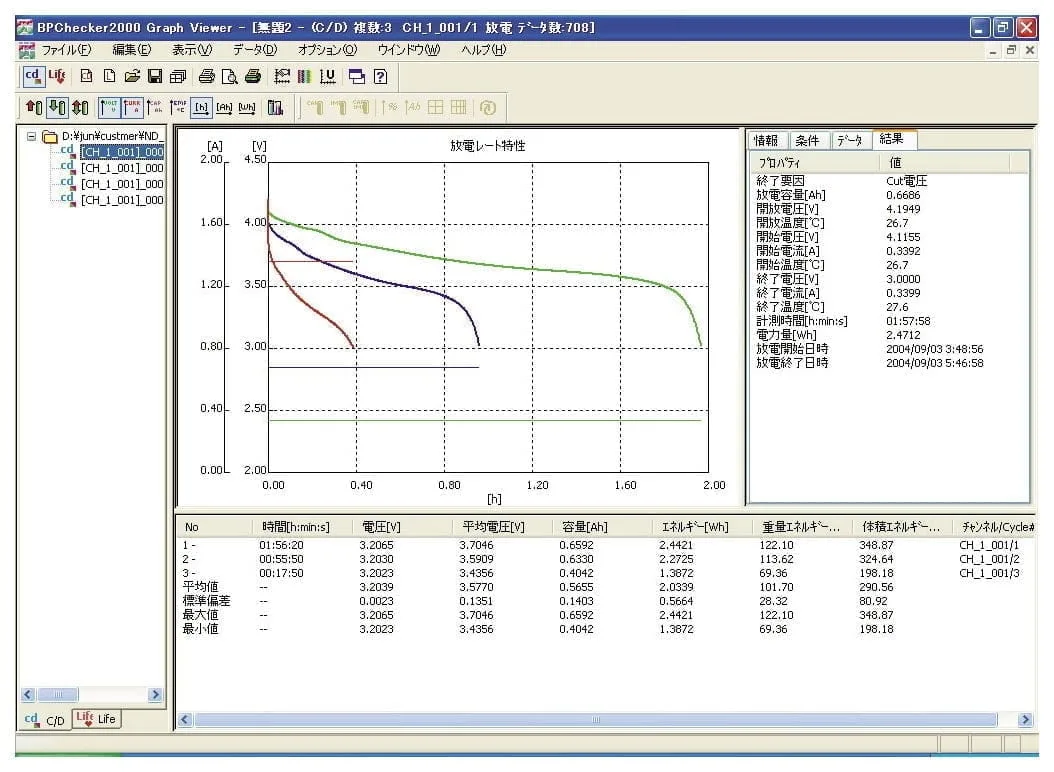Viewport: 1054px width, 772px height.
Task: Select the second CH_1_001 tree entry
Action: 121,168
